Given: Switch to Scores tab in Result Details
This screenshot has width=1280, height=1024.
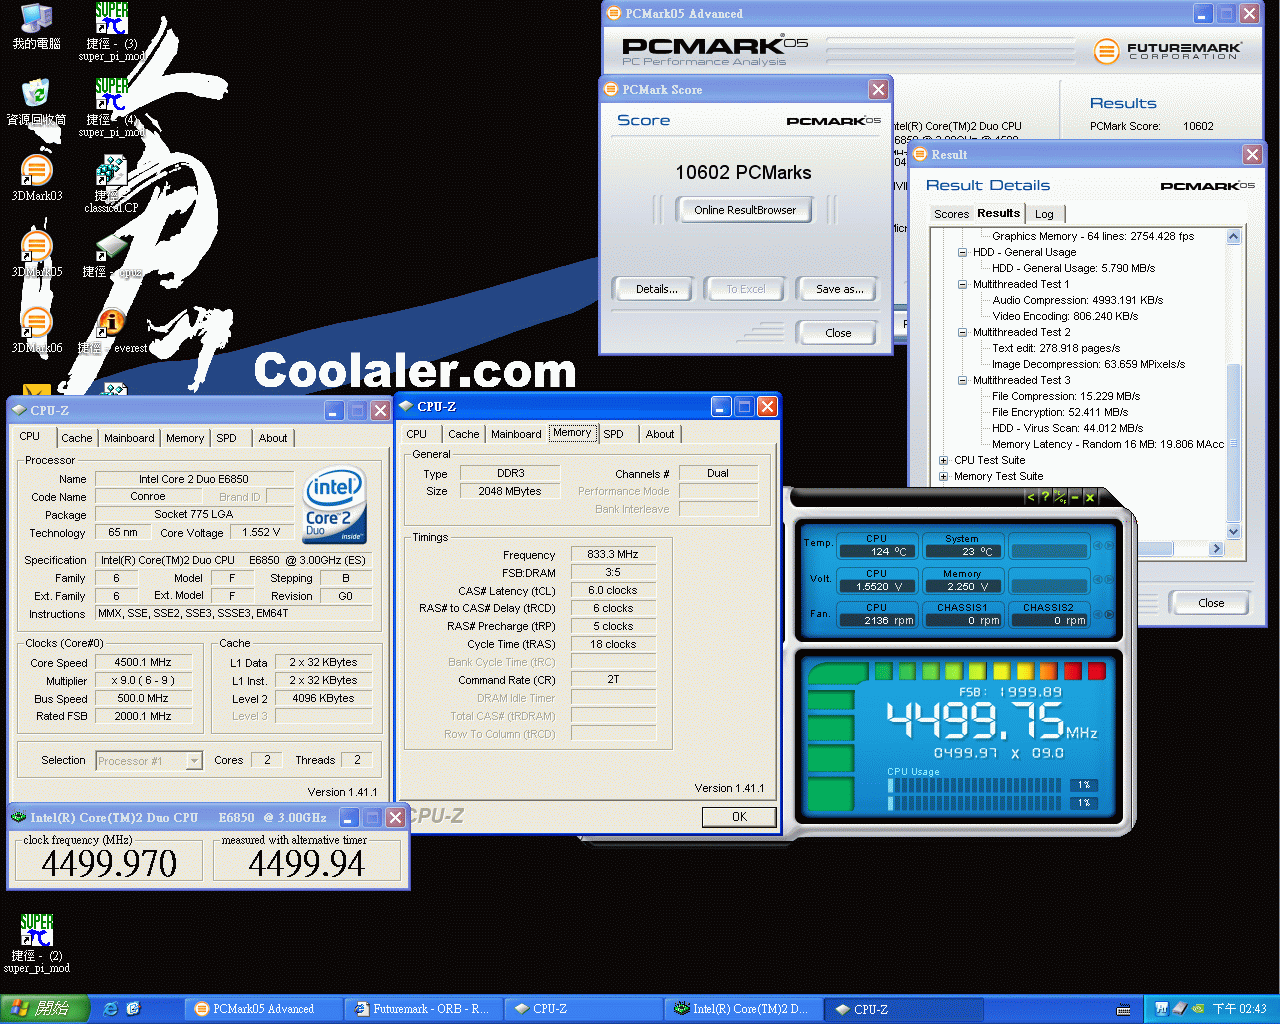Looking at the screenshot, I should [x=951, y=214].
